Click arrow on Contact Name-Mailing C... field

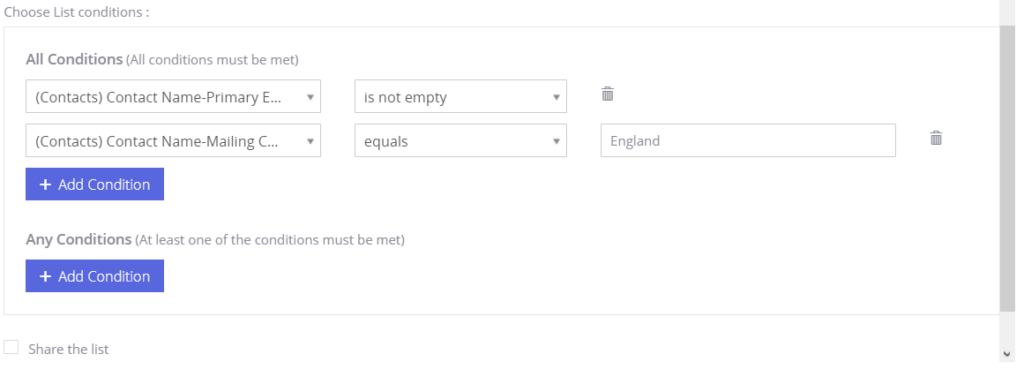[x=310, y=141]
